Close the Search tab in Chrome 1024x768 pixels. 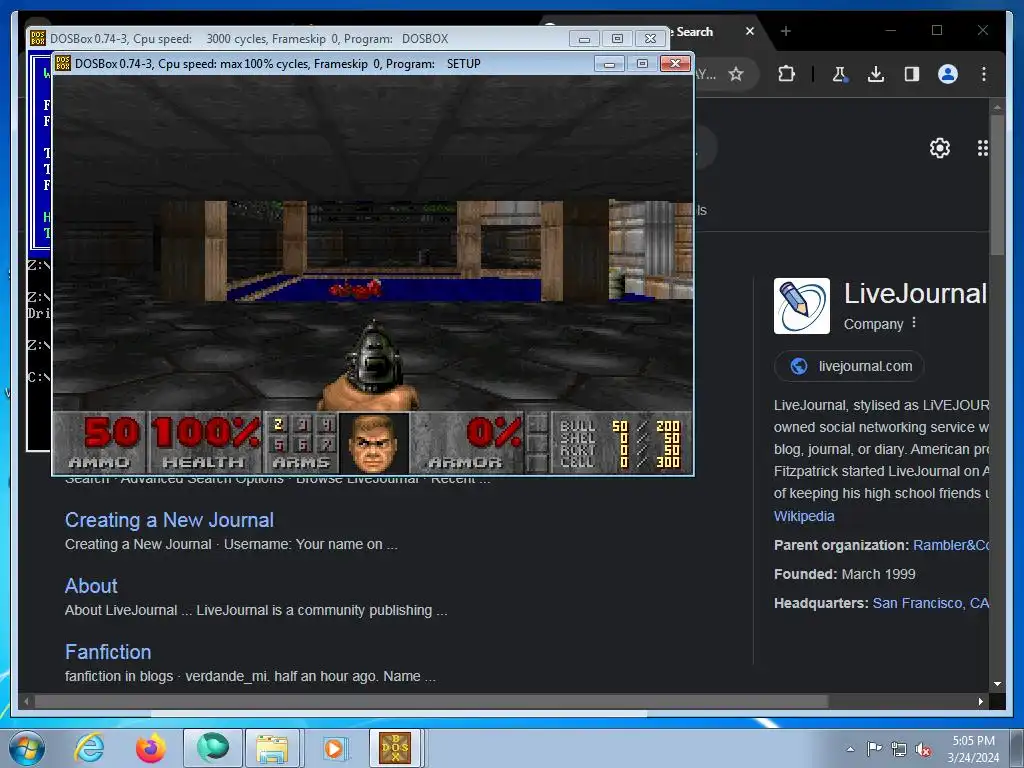point(750,31)
